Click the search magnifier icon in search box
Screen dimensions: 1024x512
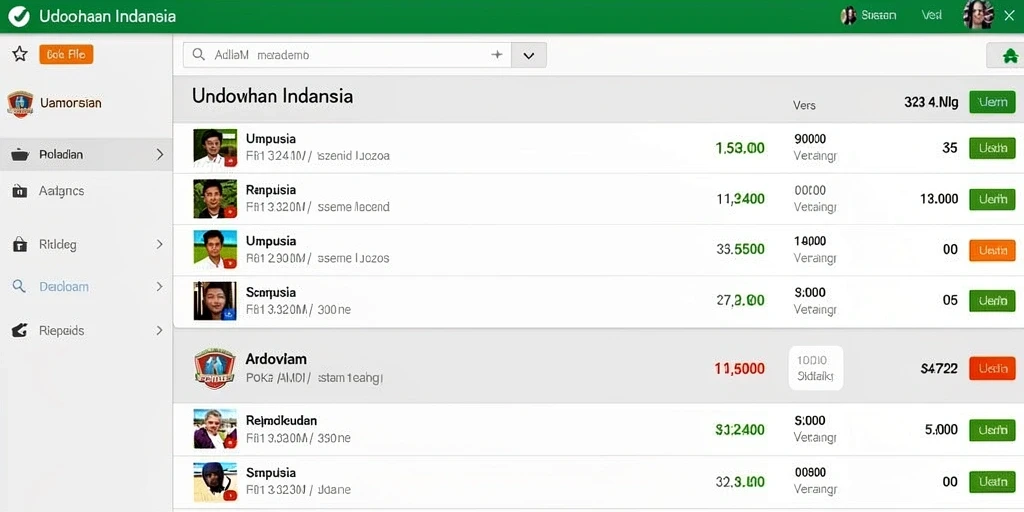point(199,56)
